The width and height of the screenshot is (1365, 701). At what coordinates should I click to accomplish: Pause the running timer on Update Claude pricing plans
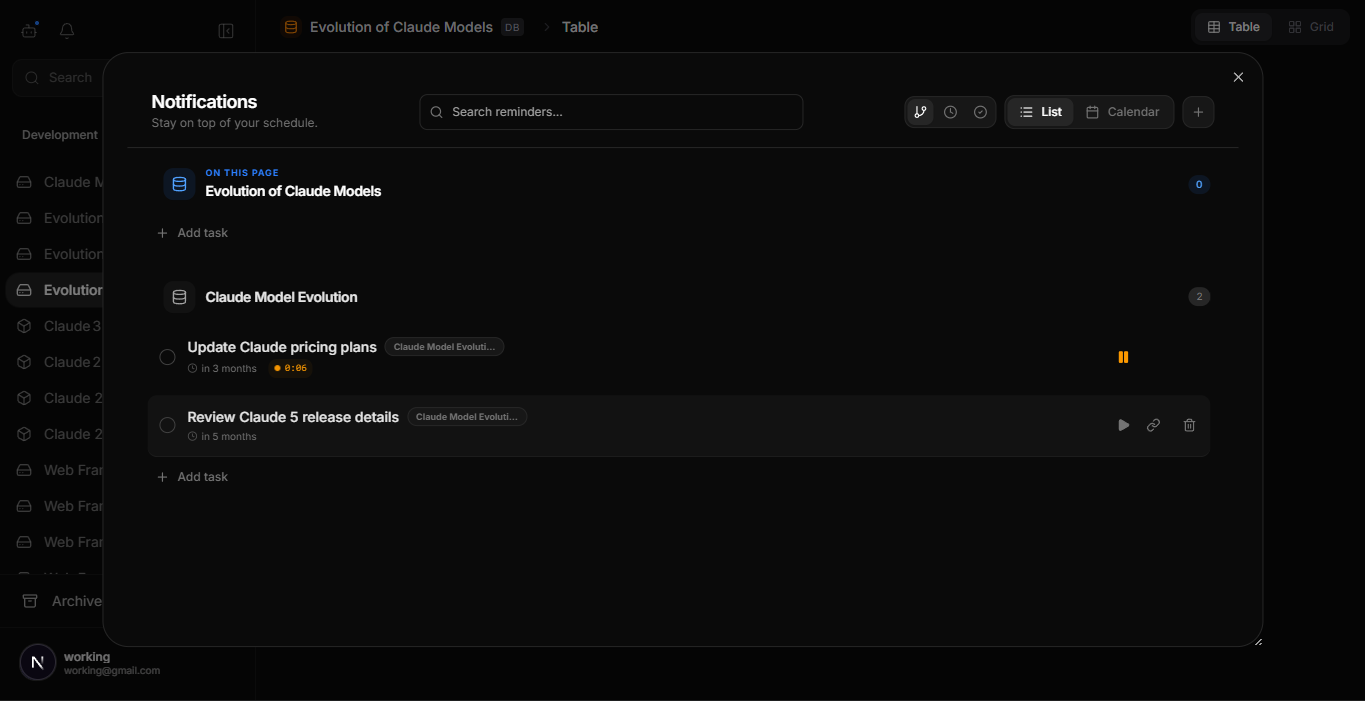(1123, 357)
